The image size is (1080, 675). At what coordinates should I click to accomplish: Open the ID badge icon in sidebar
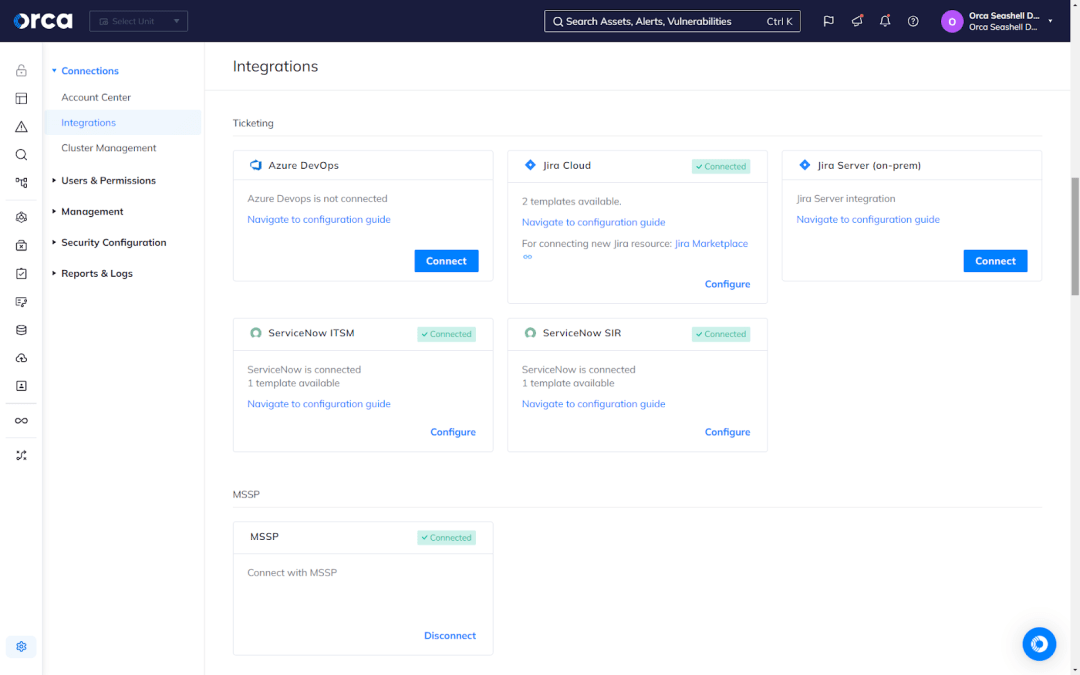coord(21,386)
